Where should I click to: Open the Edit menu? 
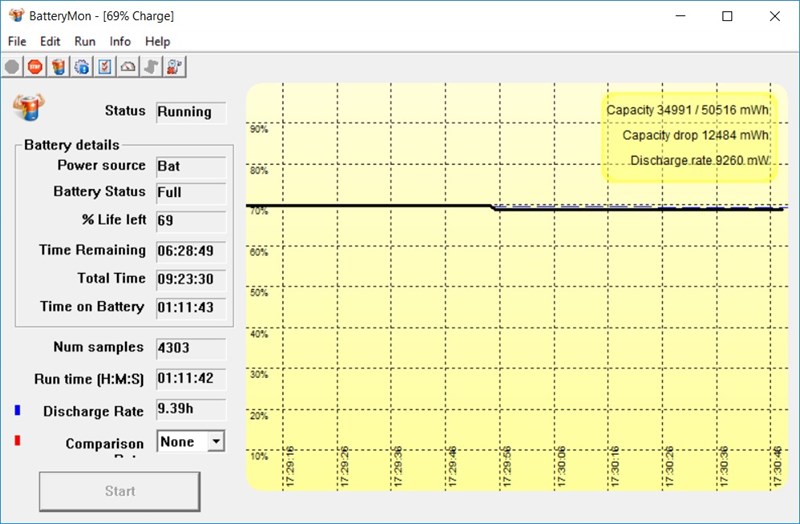pyautogui.click(x=50, y=41)
